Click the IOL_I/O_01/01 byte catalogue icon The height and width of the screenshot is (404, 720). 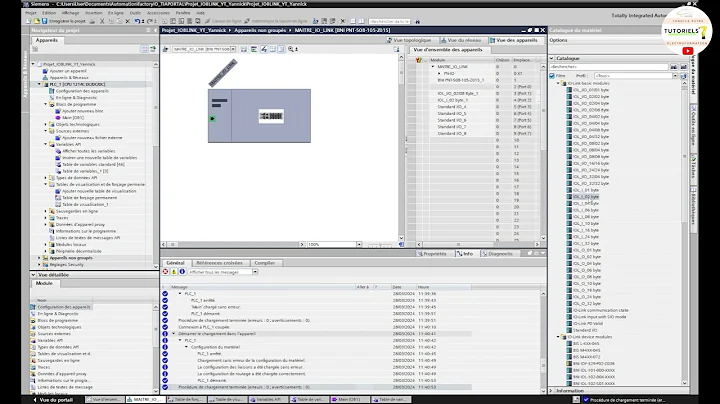(x=569, y=90)
